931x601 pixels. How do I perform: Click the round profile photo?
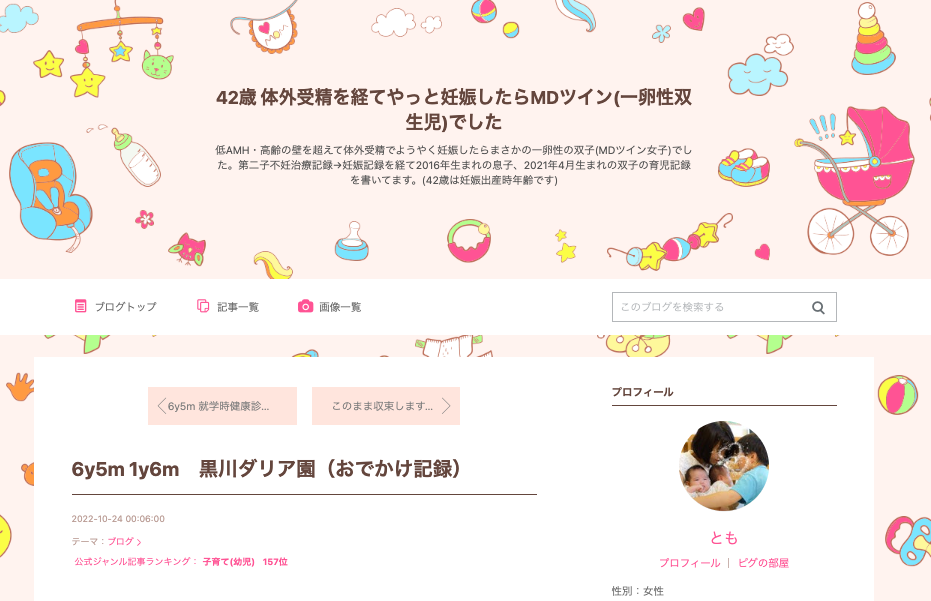(x=724, y=466)
